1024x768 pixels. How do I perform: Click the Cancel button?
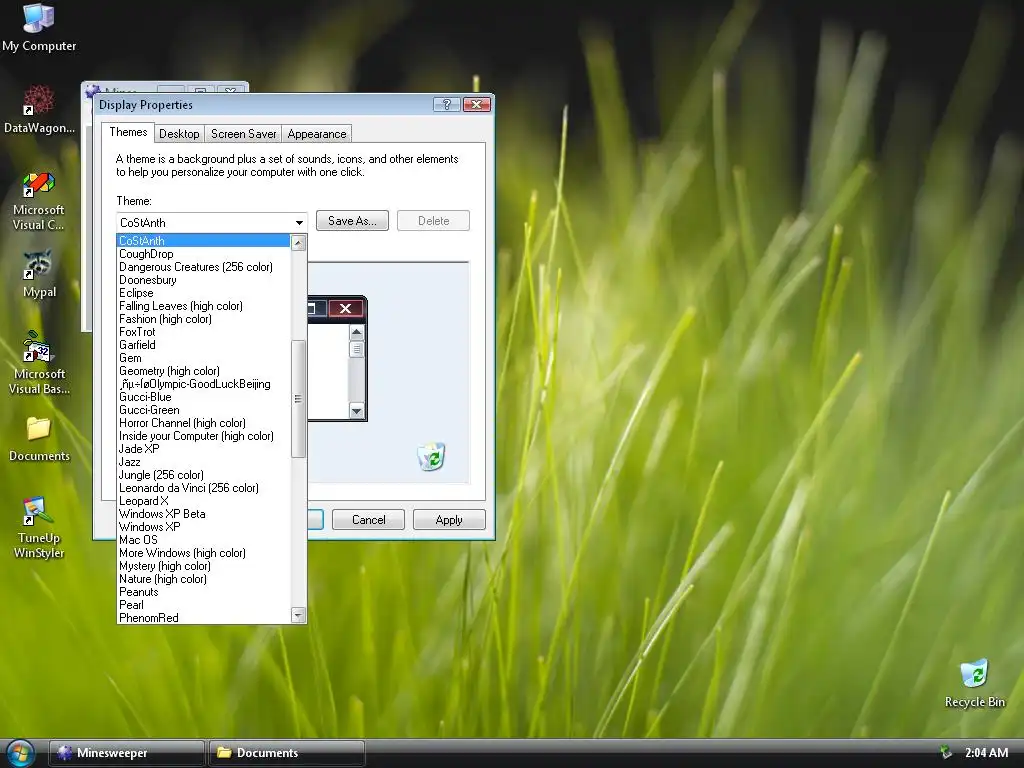(x=368, y=520)
